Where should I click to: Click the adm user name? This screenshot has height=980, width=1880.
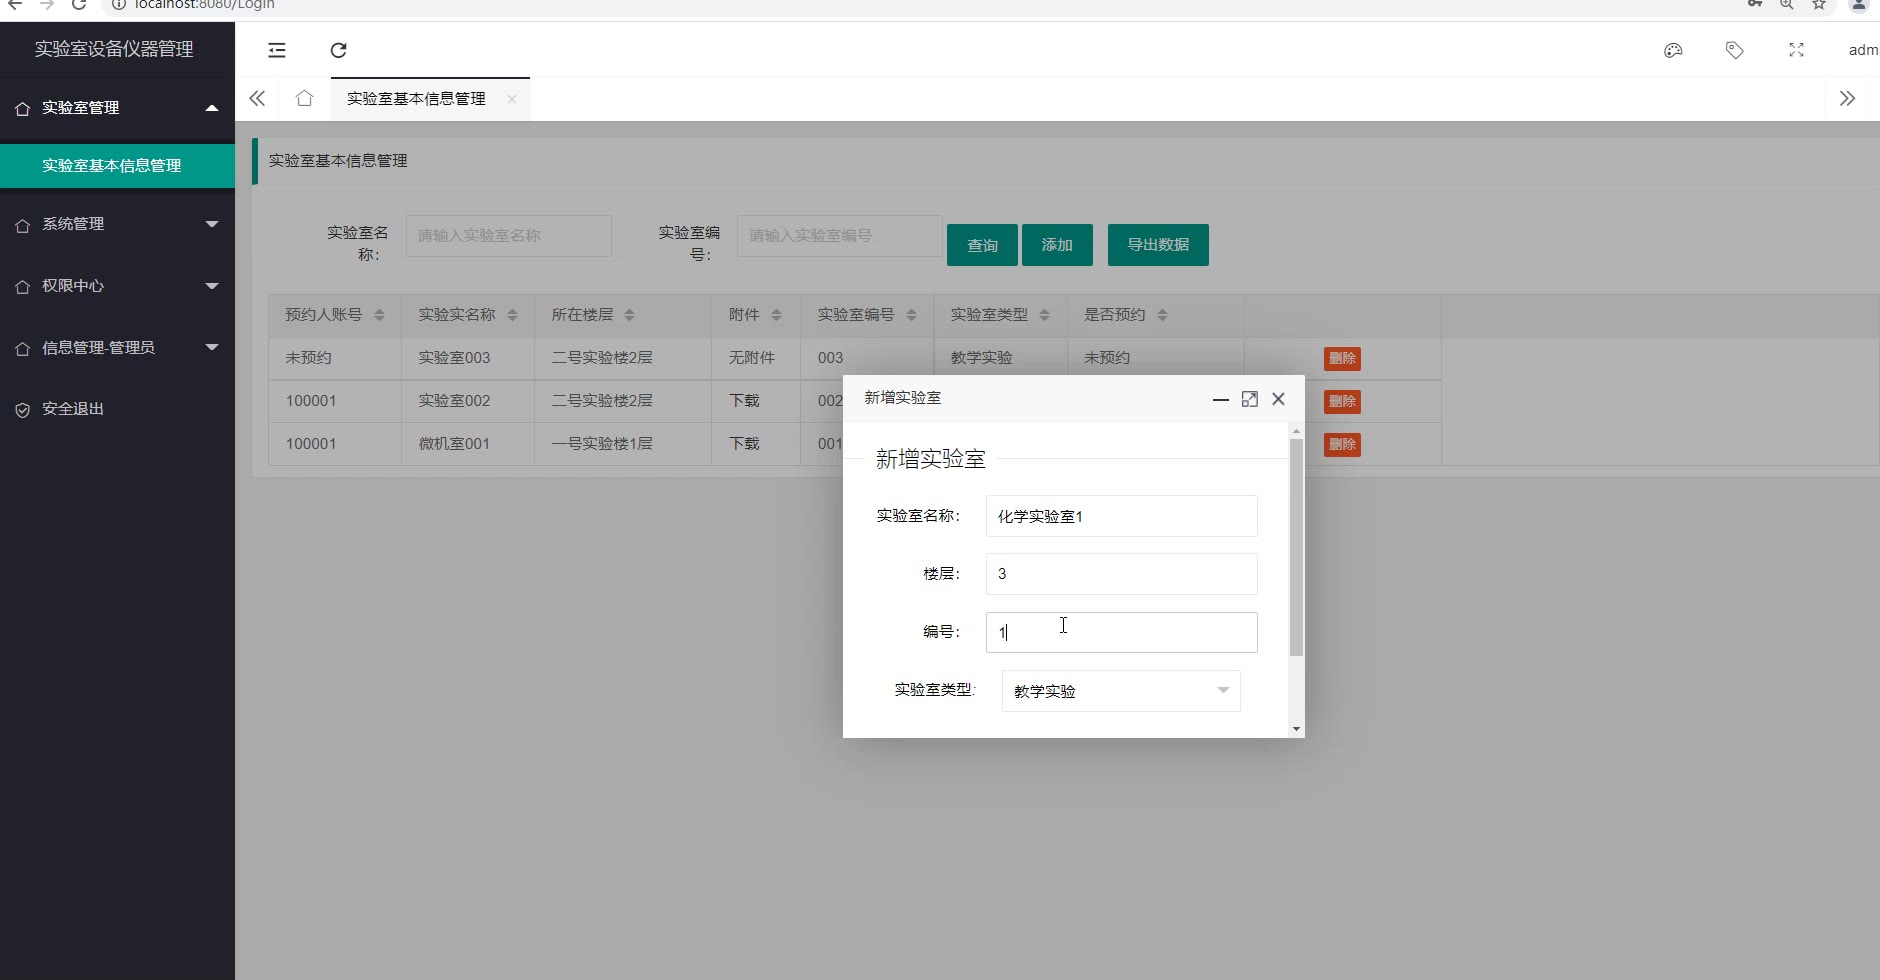click(x=1863, y=50)
